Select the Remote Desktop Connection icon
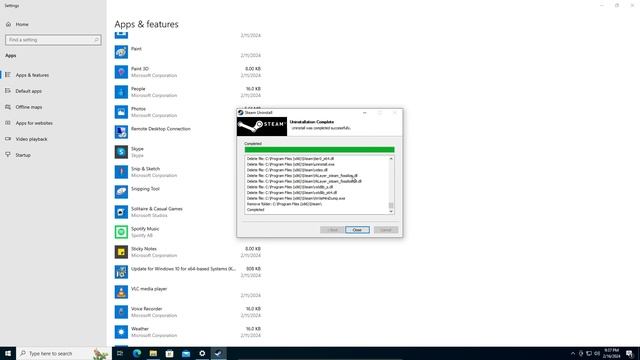 (x=121, y=132)
